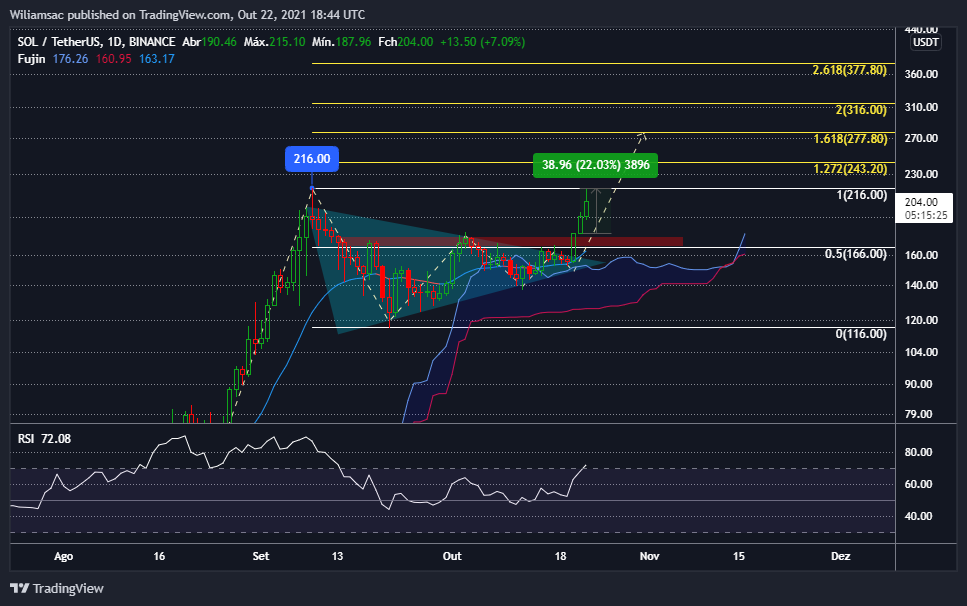Screen dimensions: 967x606
Task: Click the 360.00 price axis label
Action: point(921,74)
